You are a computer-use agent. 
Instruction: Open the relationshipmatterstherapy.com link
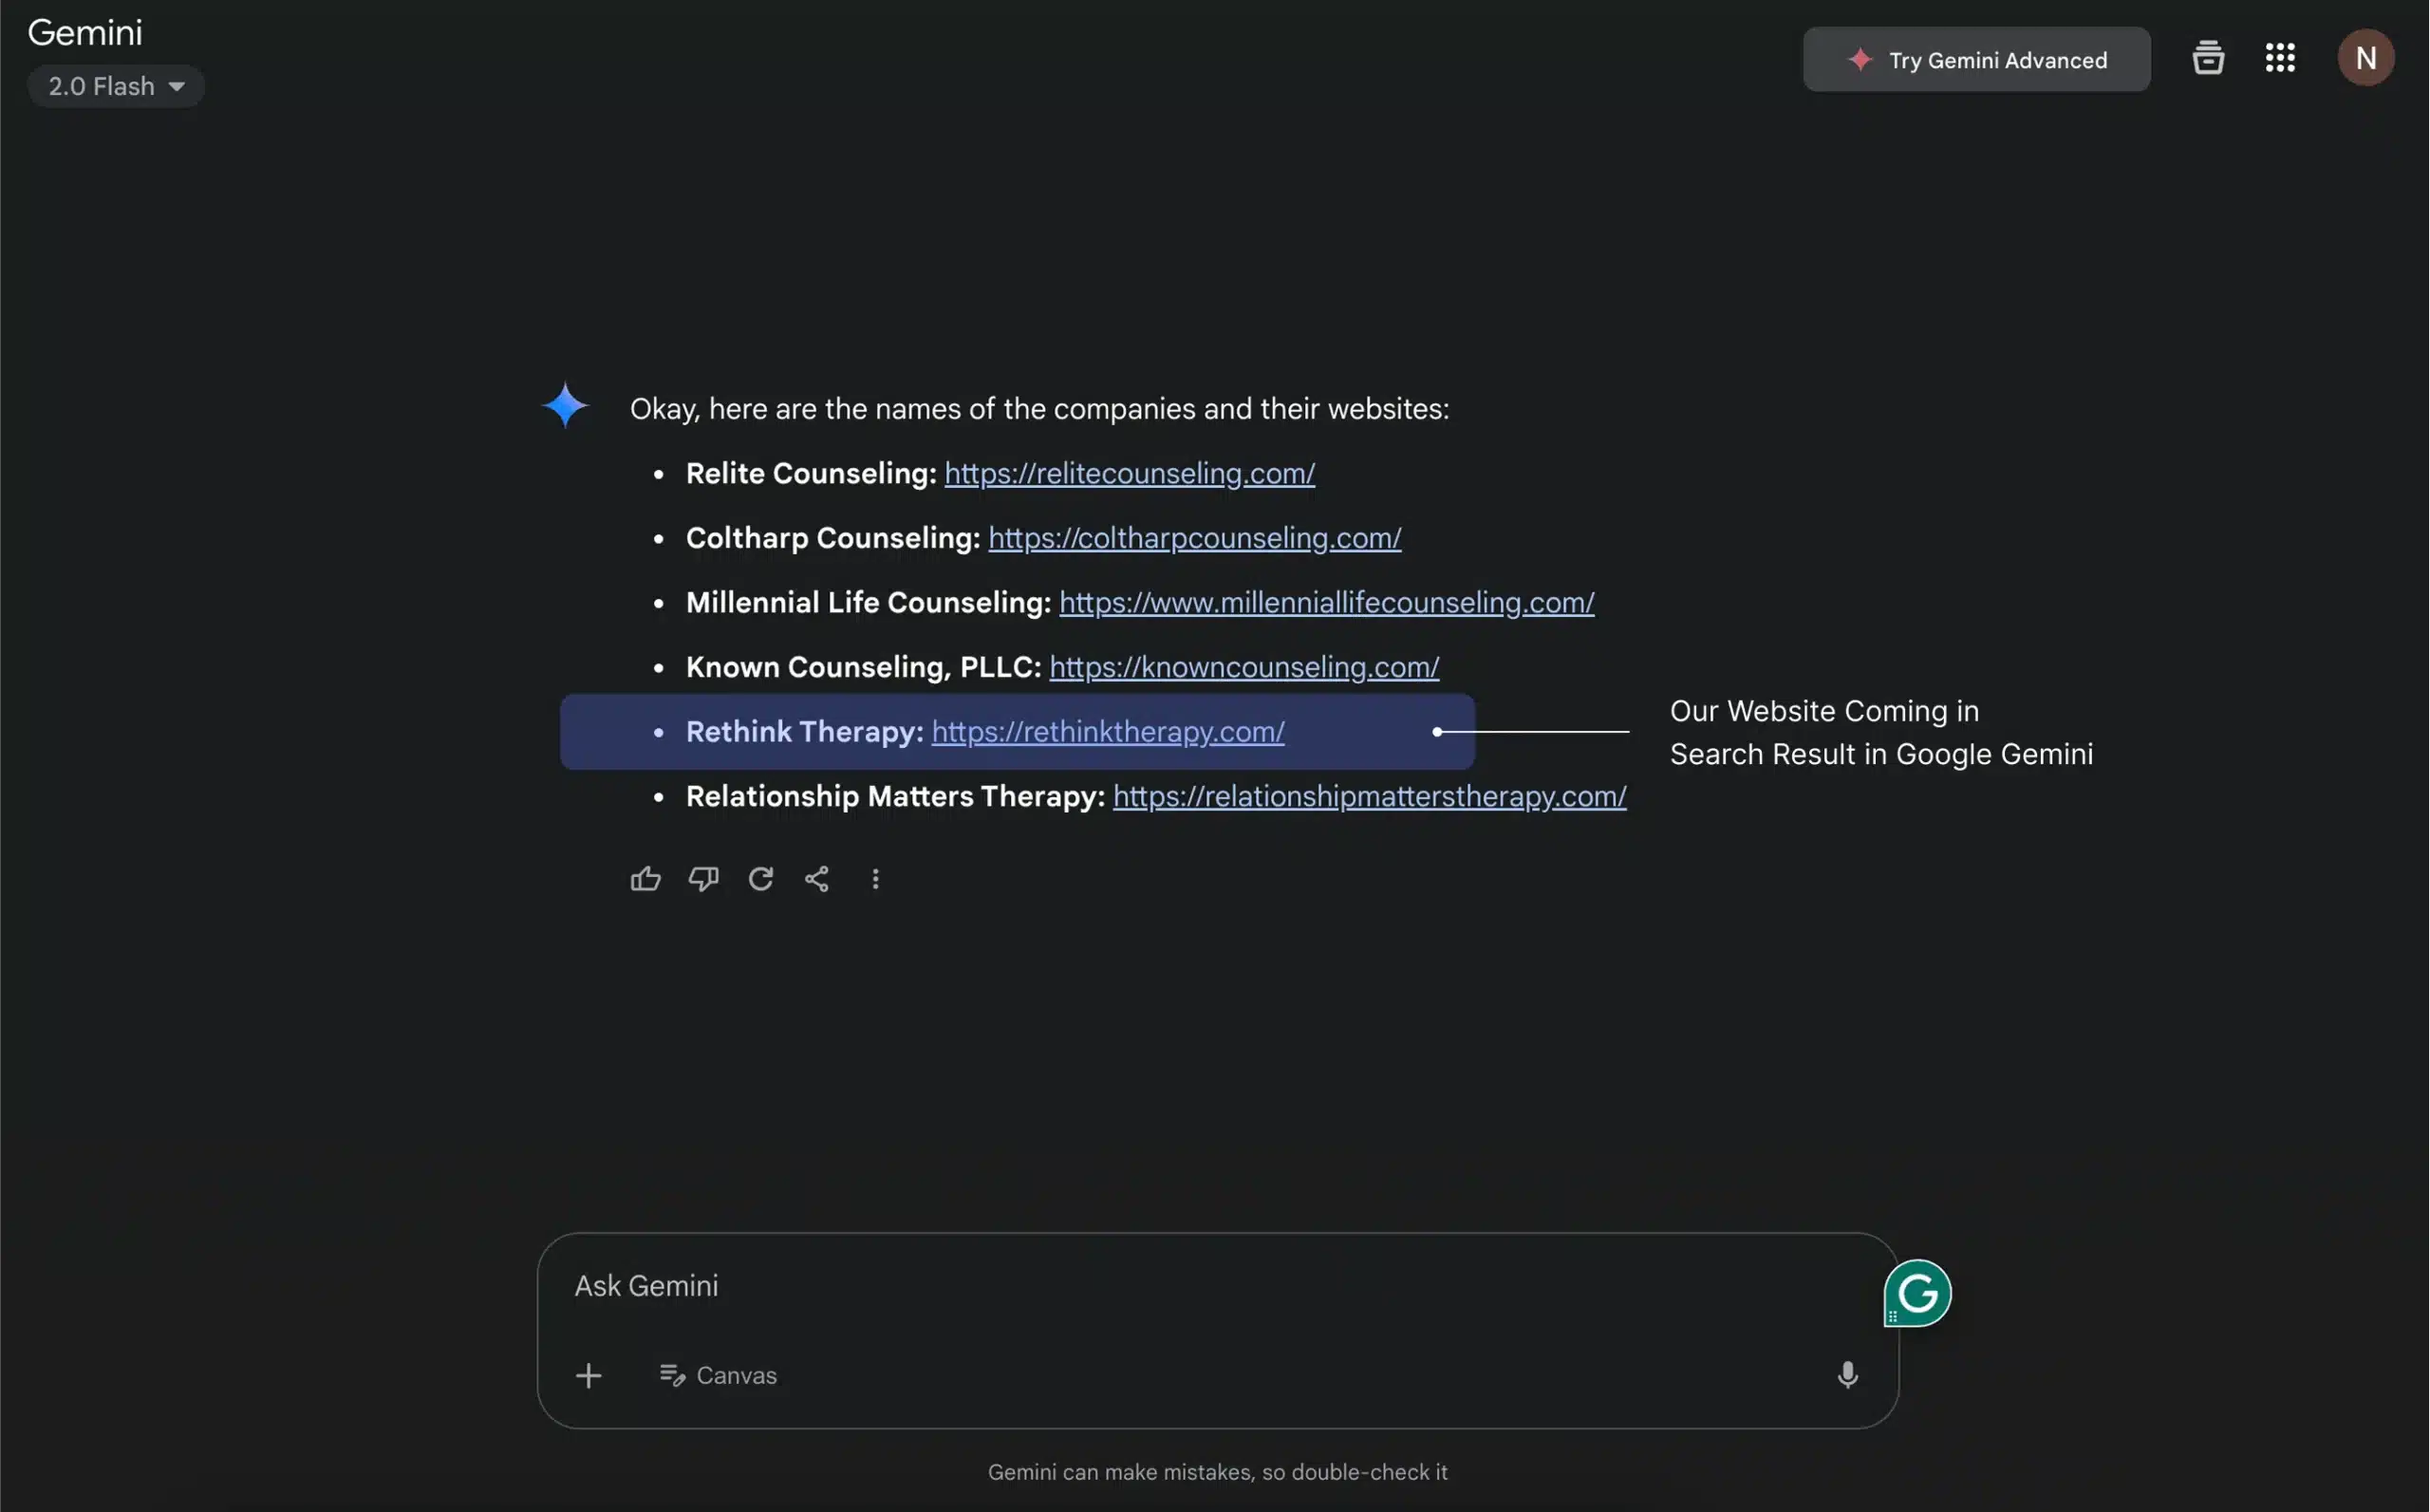1369,796
